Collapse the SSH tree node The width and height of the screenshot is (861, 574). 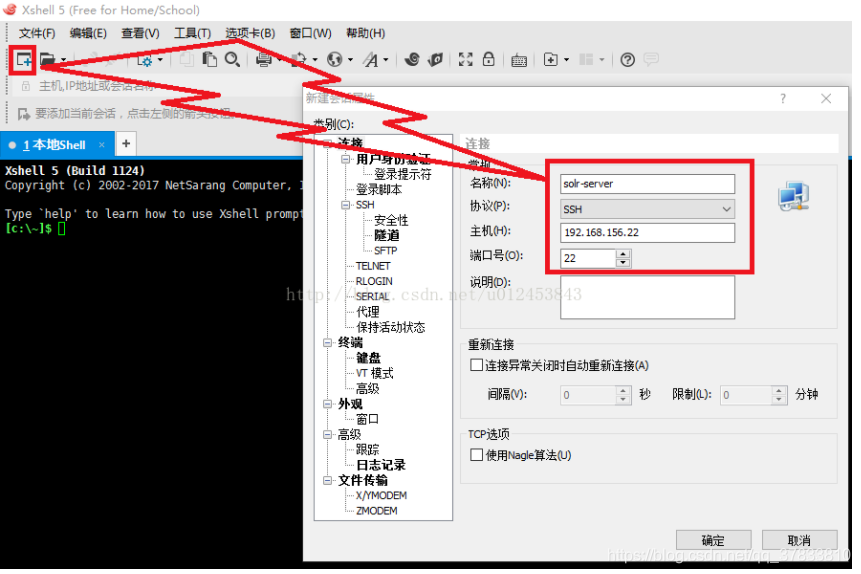345,205
